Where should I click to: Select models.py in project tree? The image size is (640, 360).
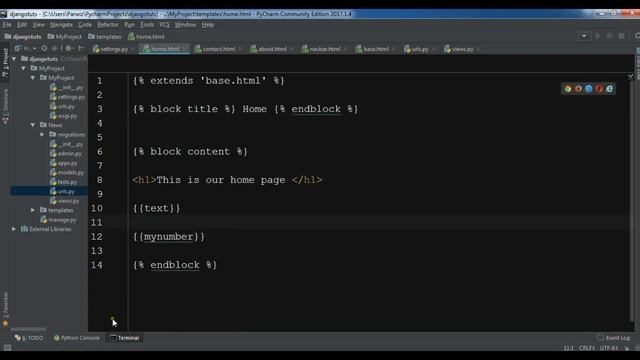[x=67, y=172]
